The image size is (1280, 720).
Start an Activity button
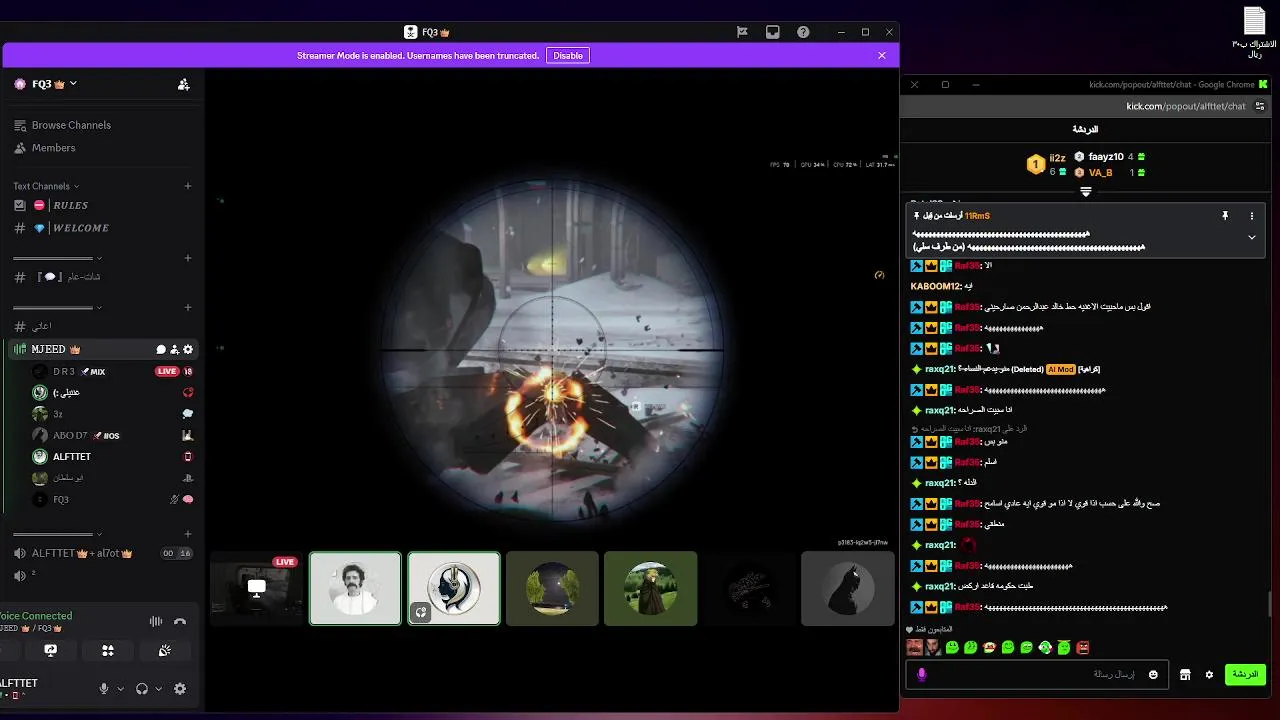pyautogui.click(x=108, y=650)
